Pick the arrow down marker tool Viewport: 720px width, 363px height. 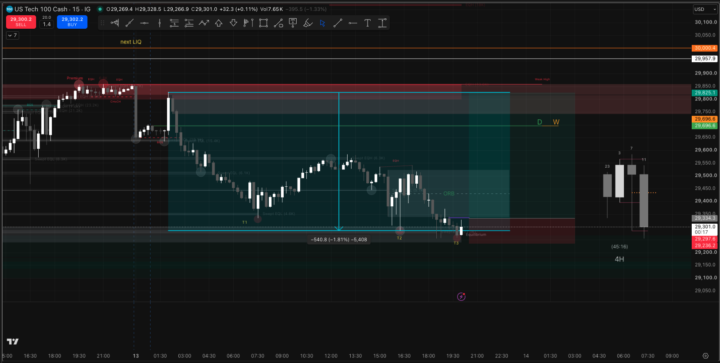point(233,23)
